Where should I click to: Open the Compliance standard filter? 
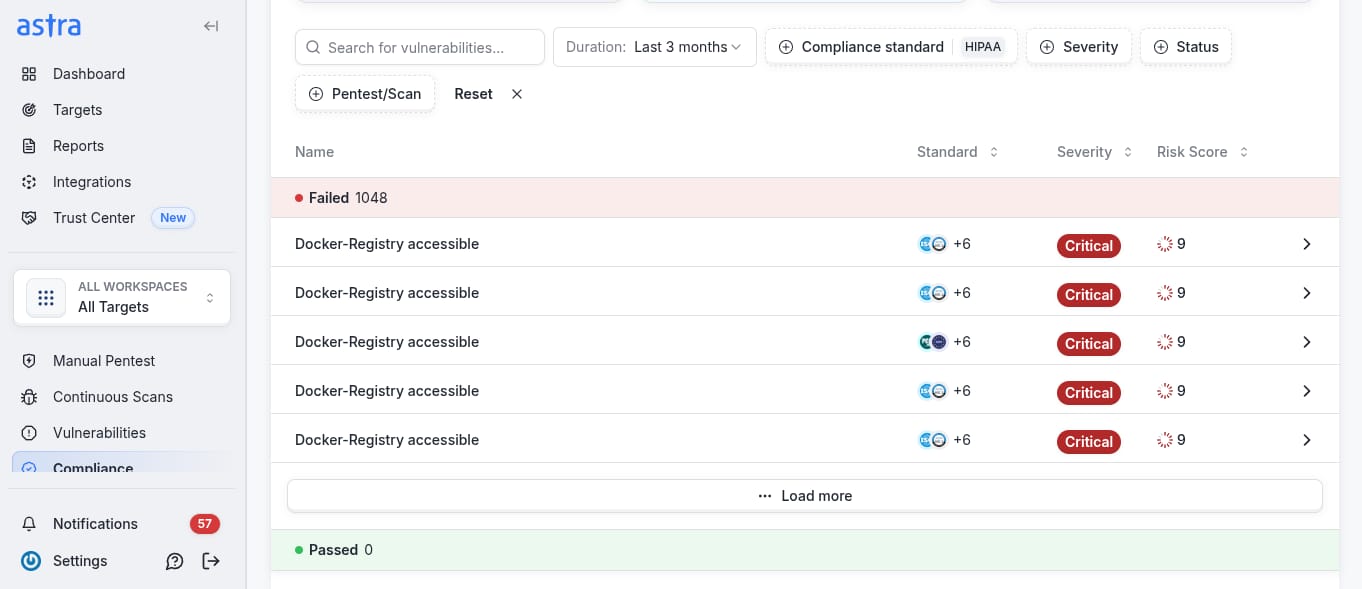(891, 47)
